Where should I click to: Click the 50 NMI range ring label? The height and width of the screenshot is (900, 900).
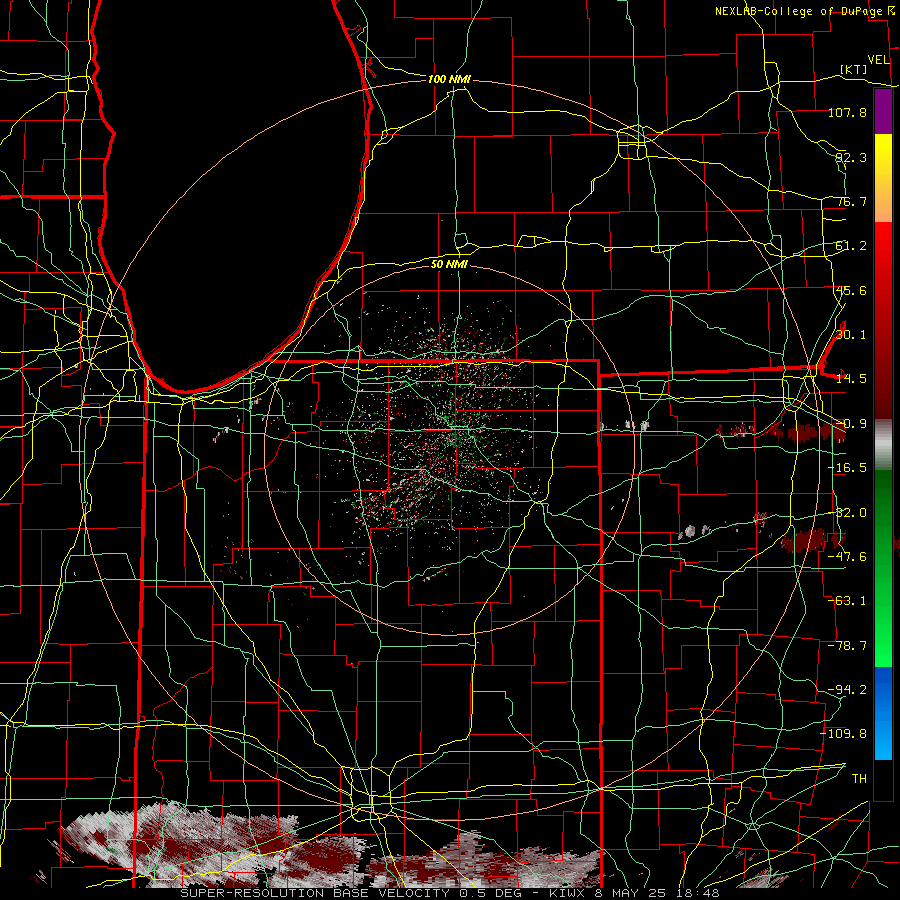(x=449, y=264)
